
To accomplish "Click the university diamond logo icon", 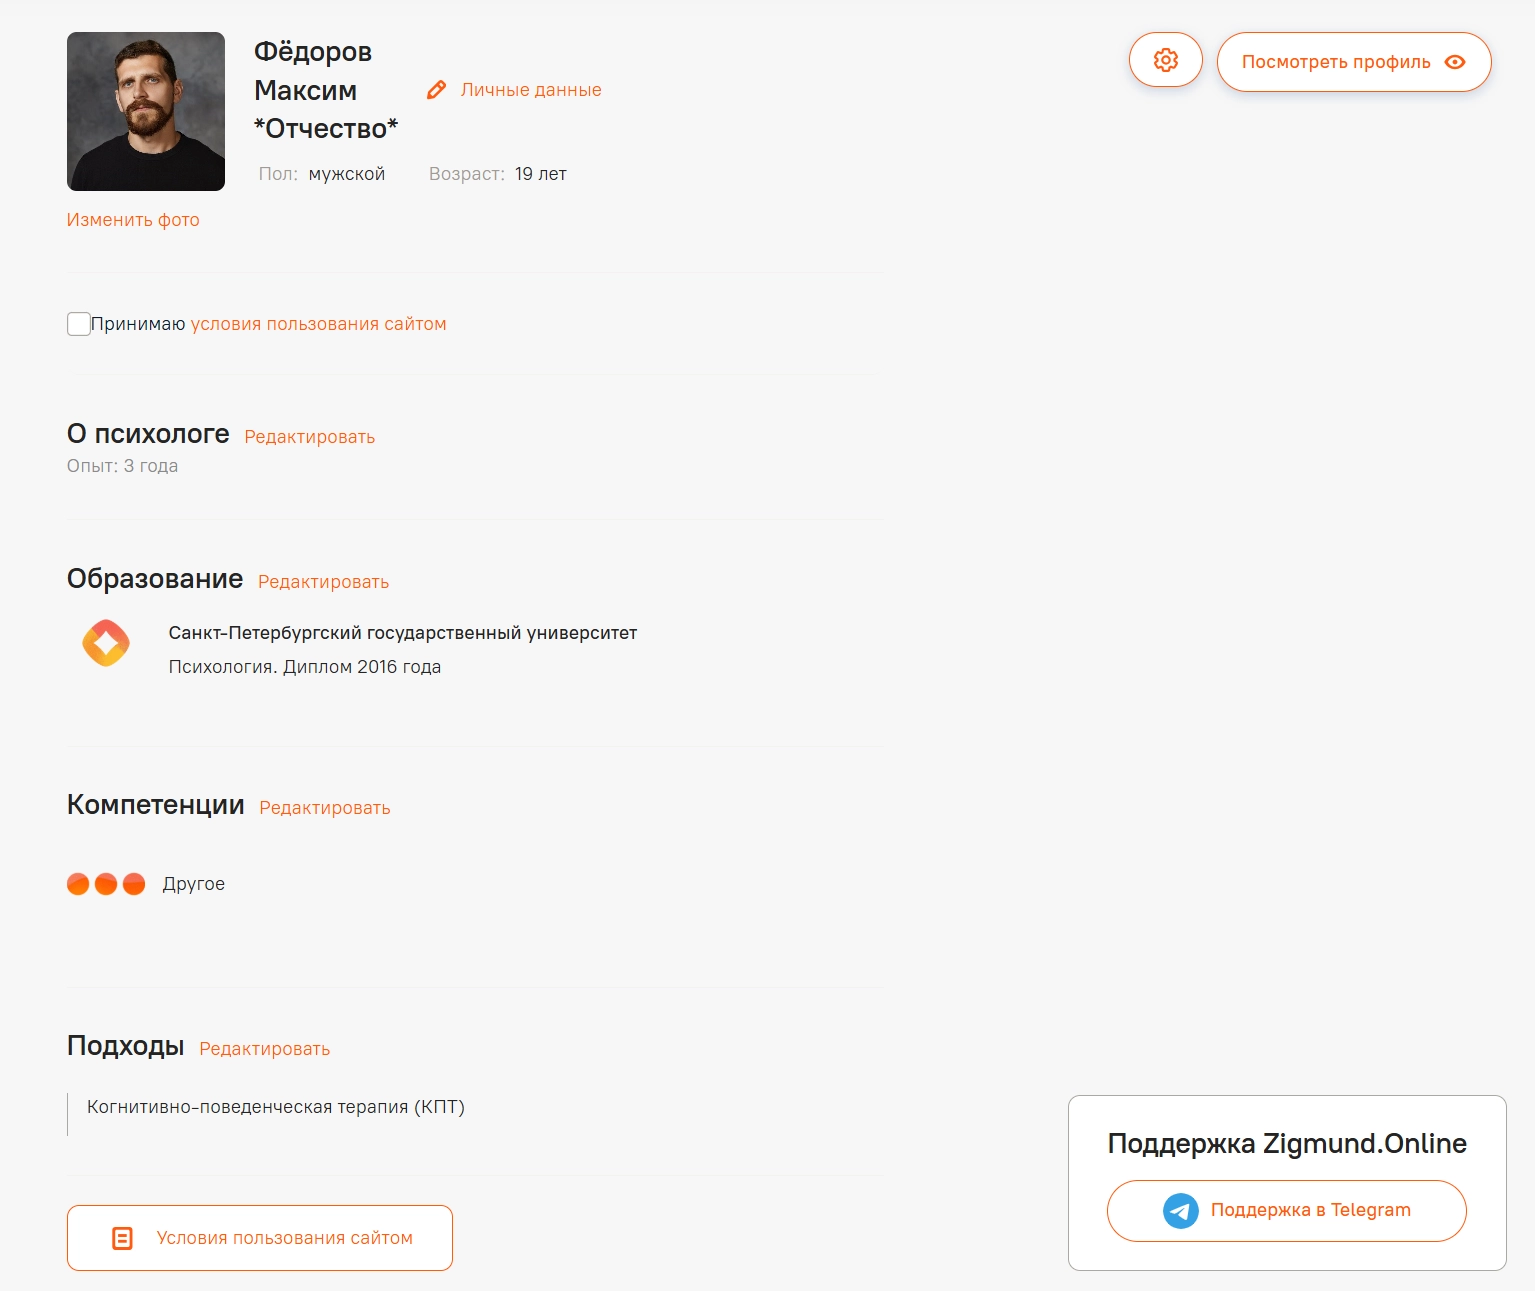I will pos(106,643).
